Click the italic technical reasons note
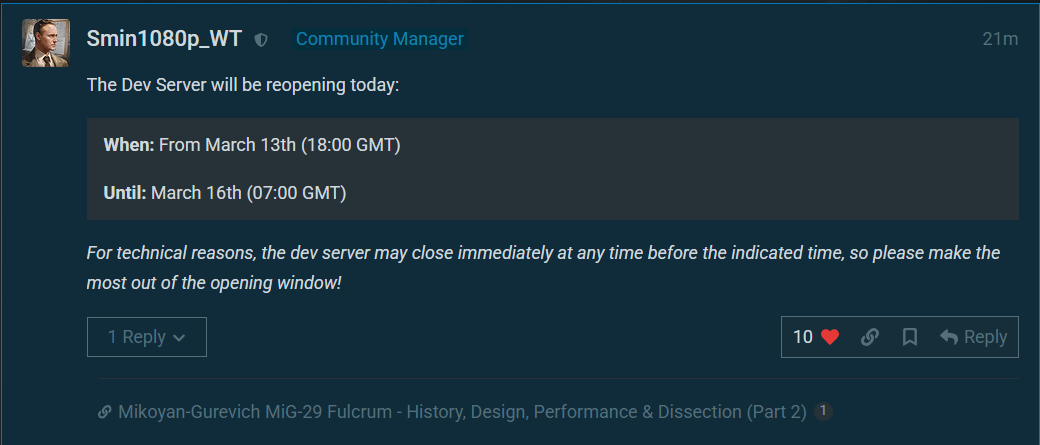Viewport: 1040px width, 445px height. point(543,267)
